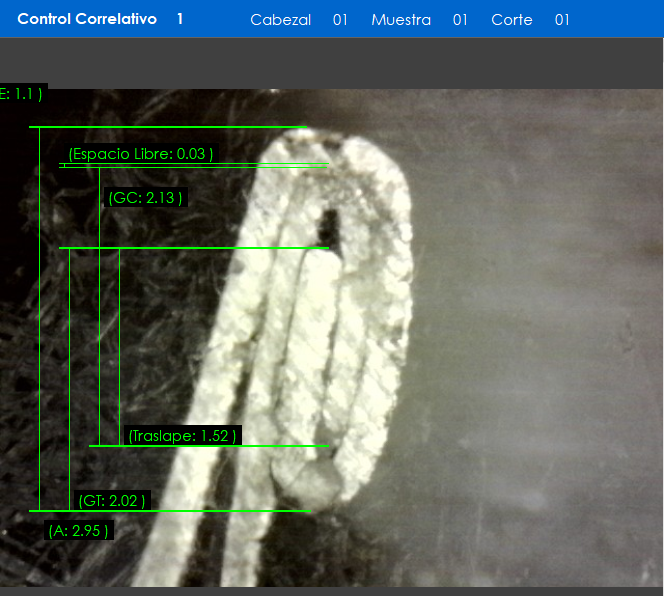
Task: Select the Control Correlativo value 1
Action: tap(180, 19)
